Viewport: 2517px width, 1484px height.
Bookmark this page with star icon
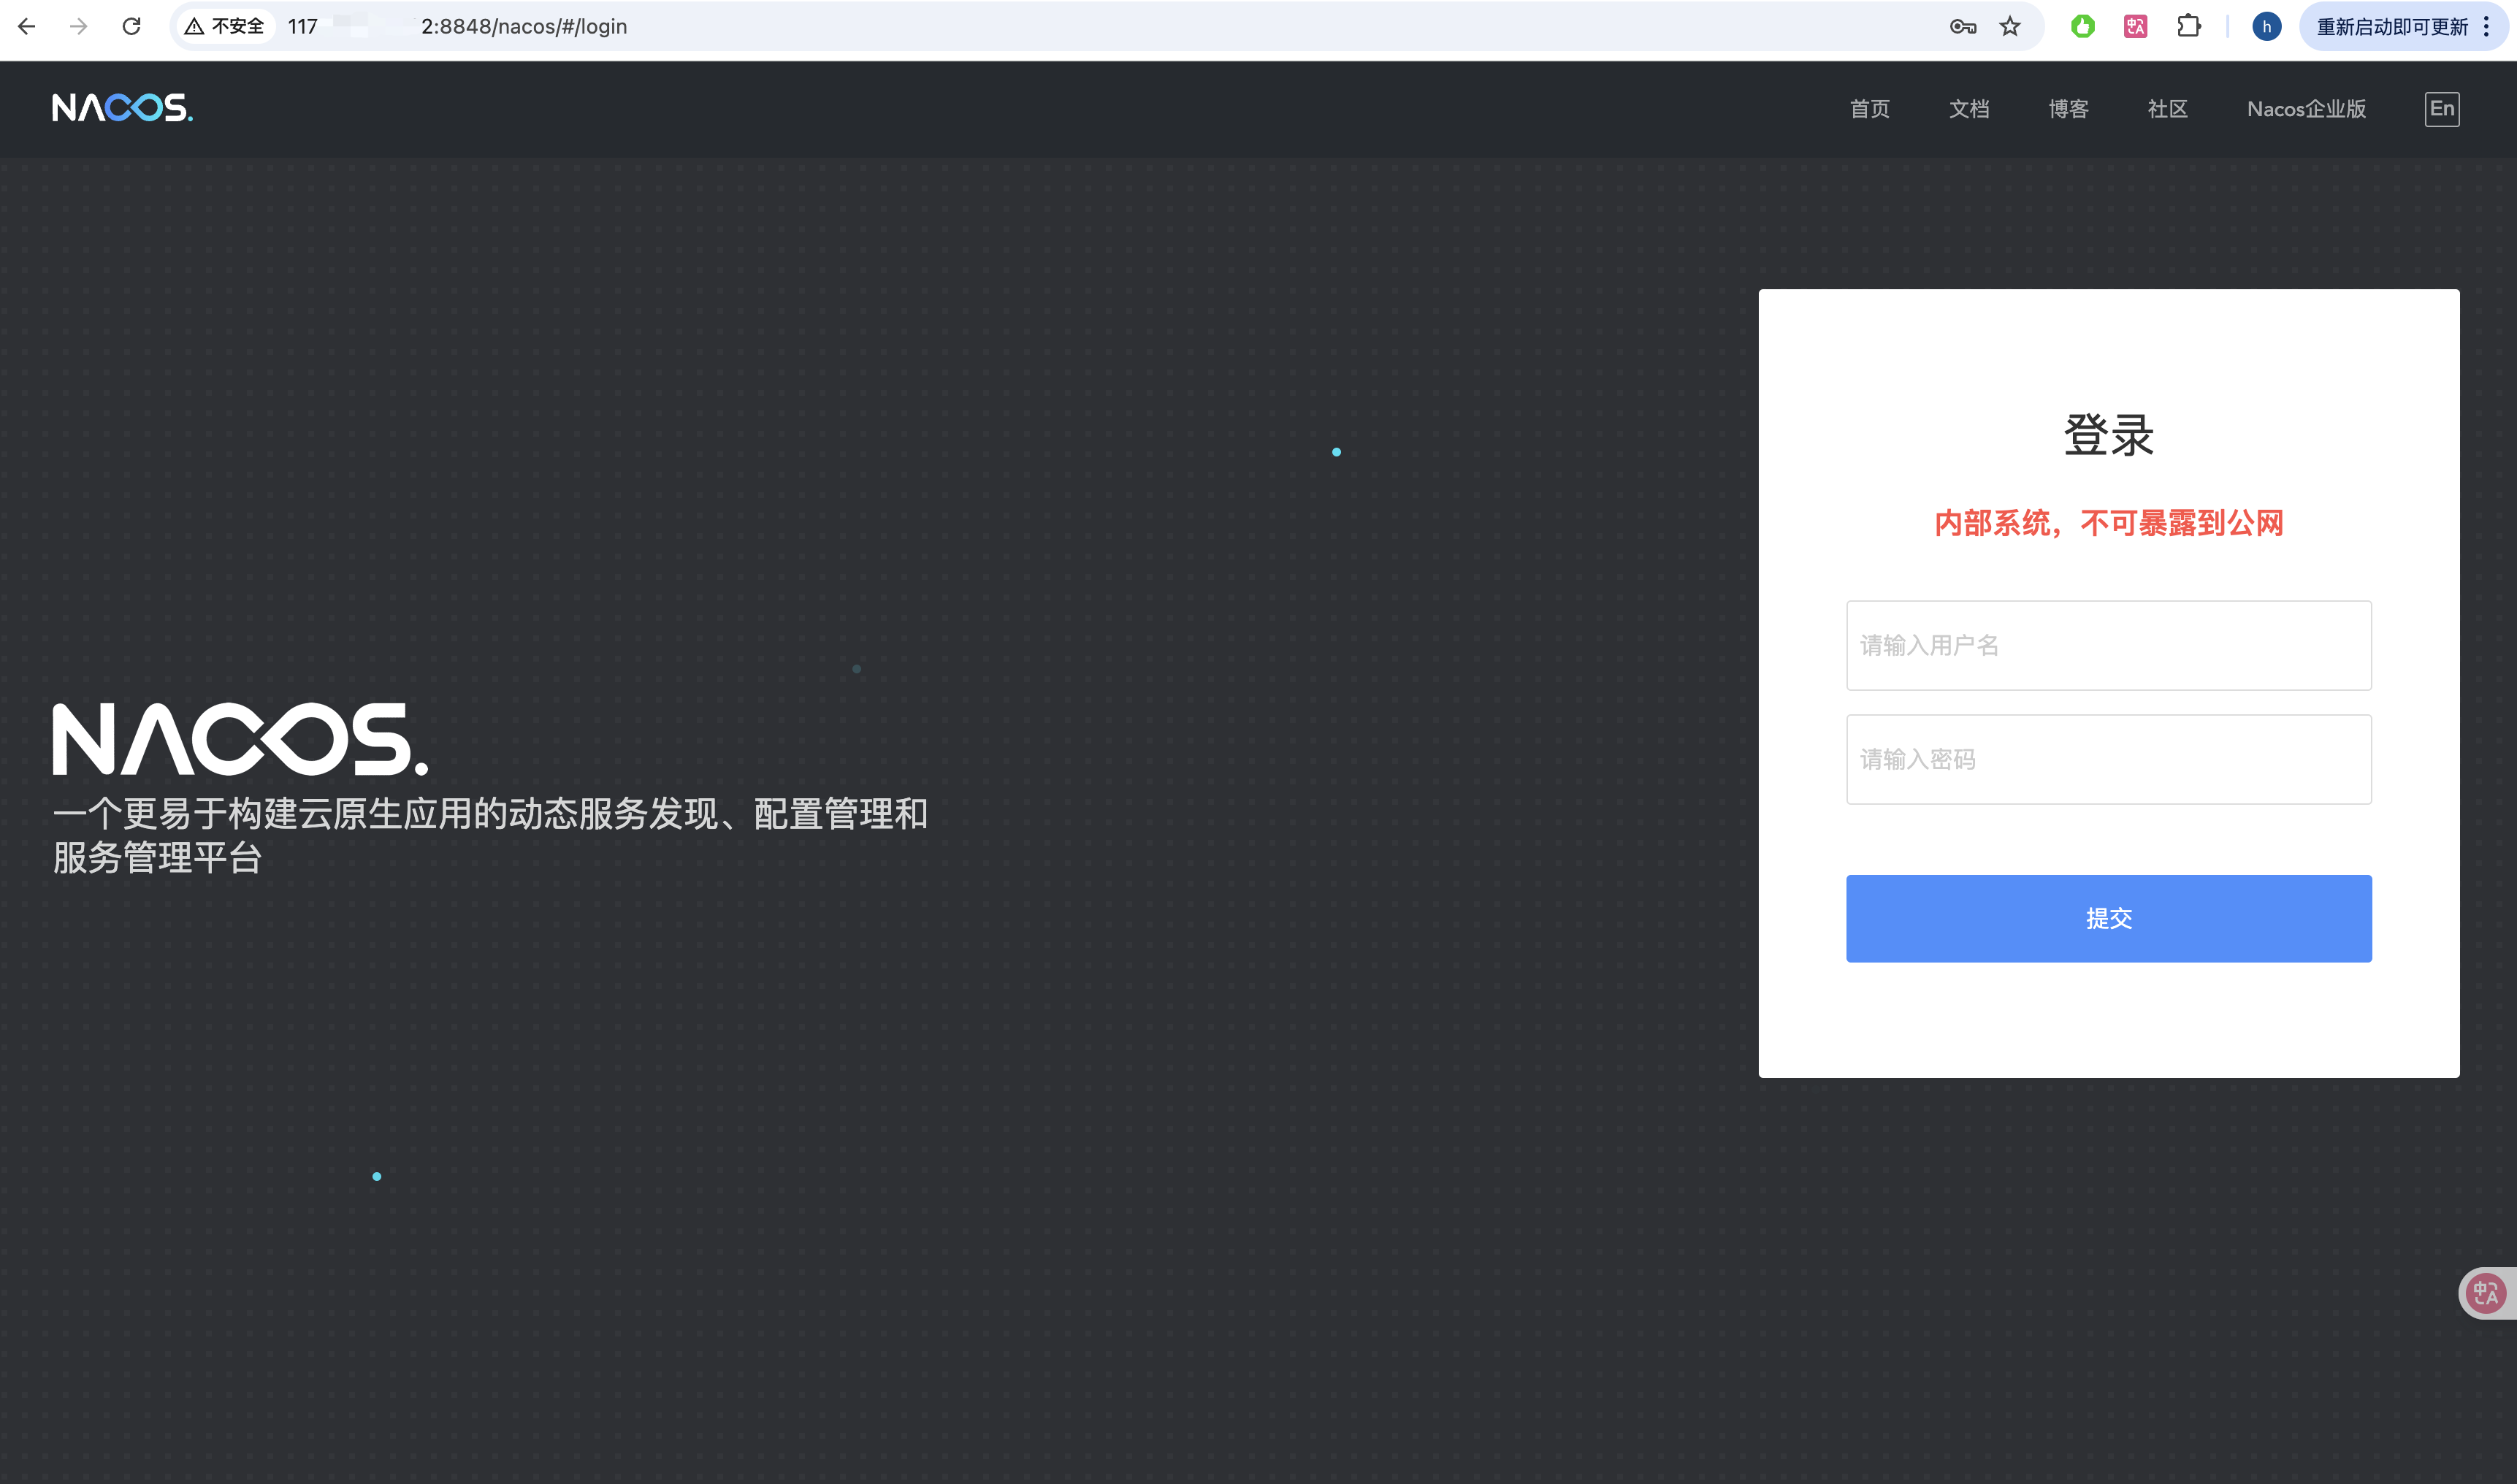tap(2010, 26)
